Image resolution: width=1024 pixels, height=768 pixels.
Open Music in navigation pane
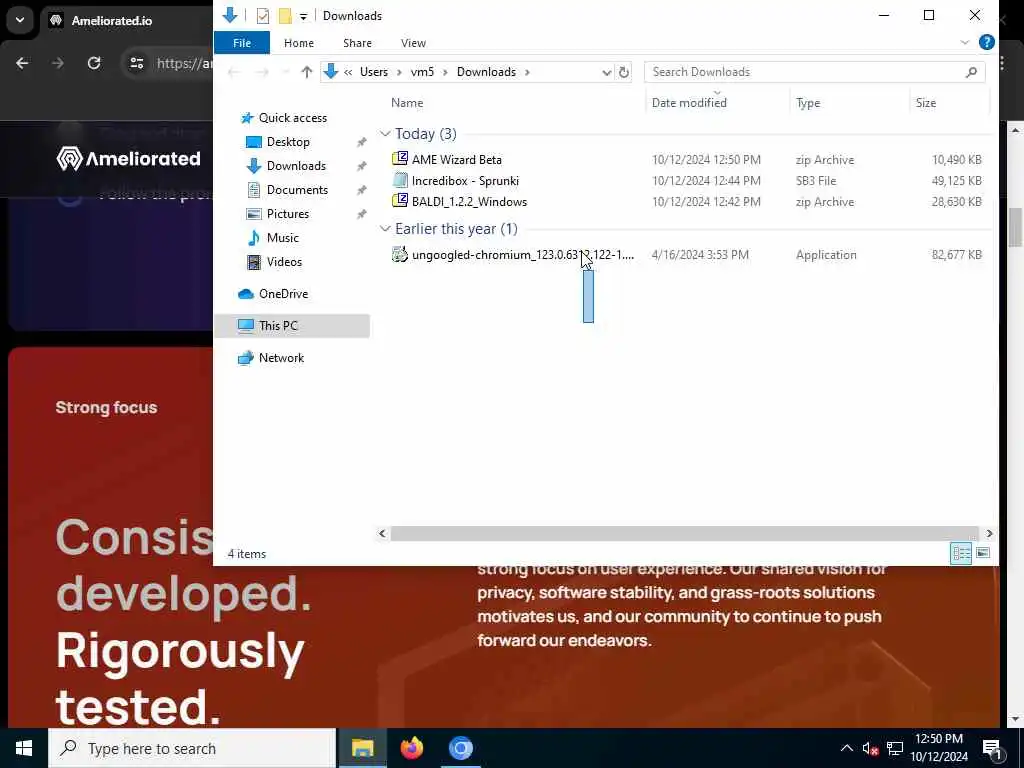click(x=282, y=238)
